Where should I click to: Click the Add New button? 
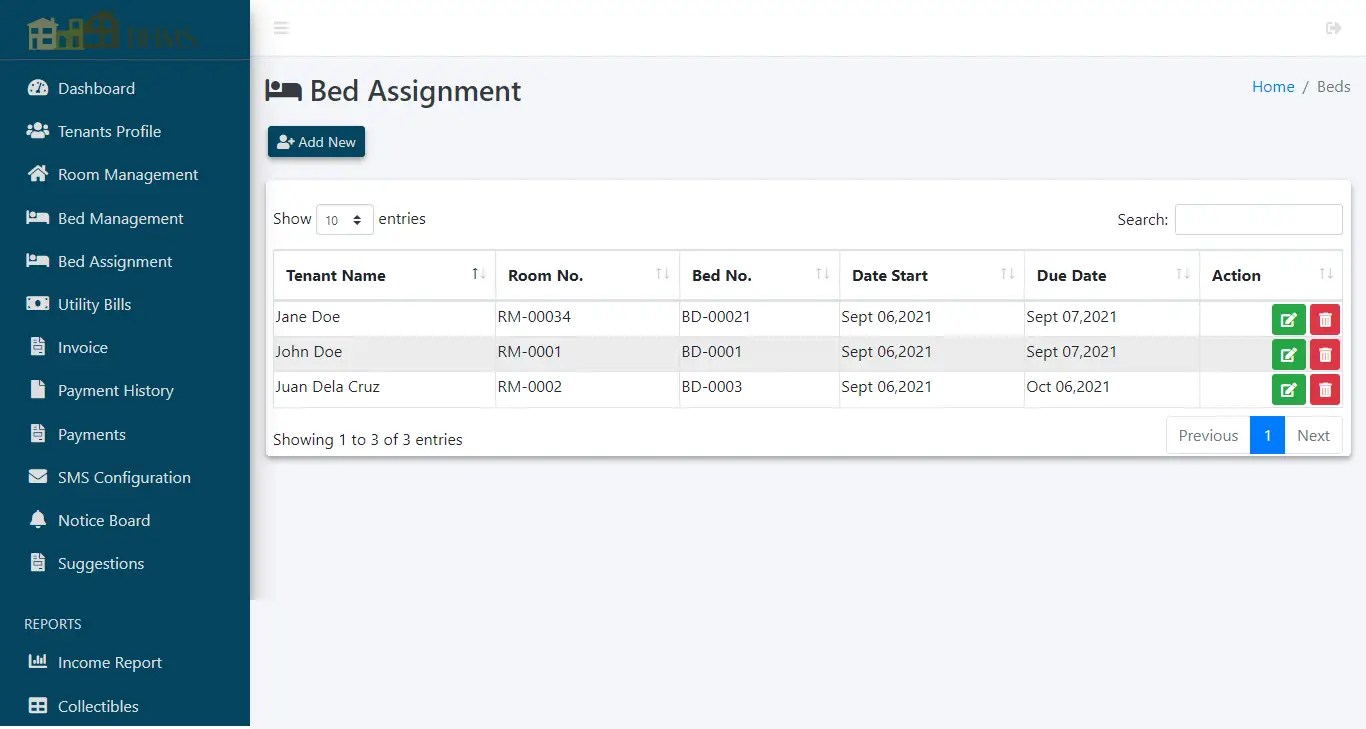316,141
